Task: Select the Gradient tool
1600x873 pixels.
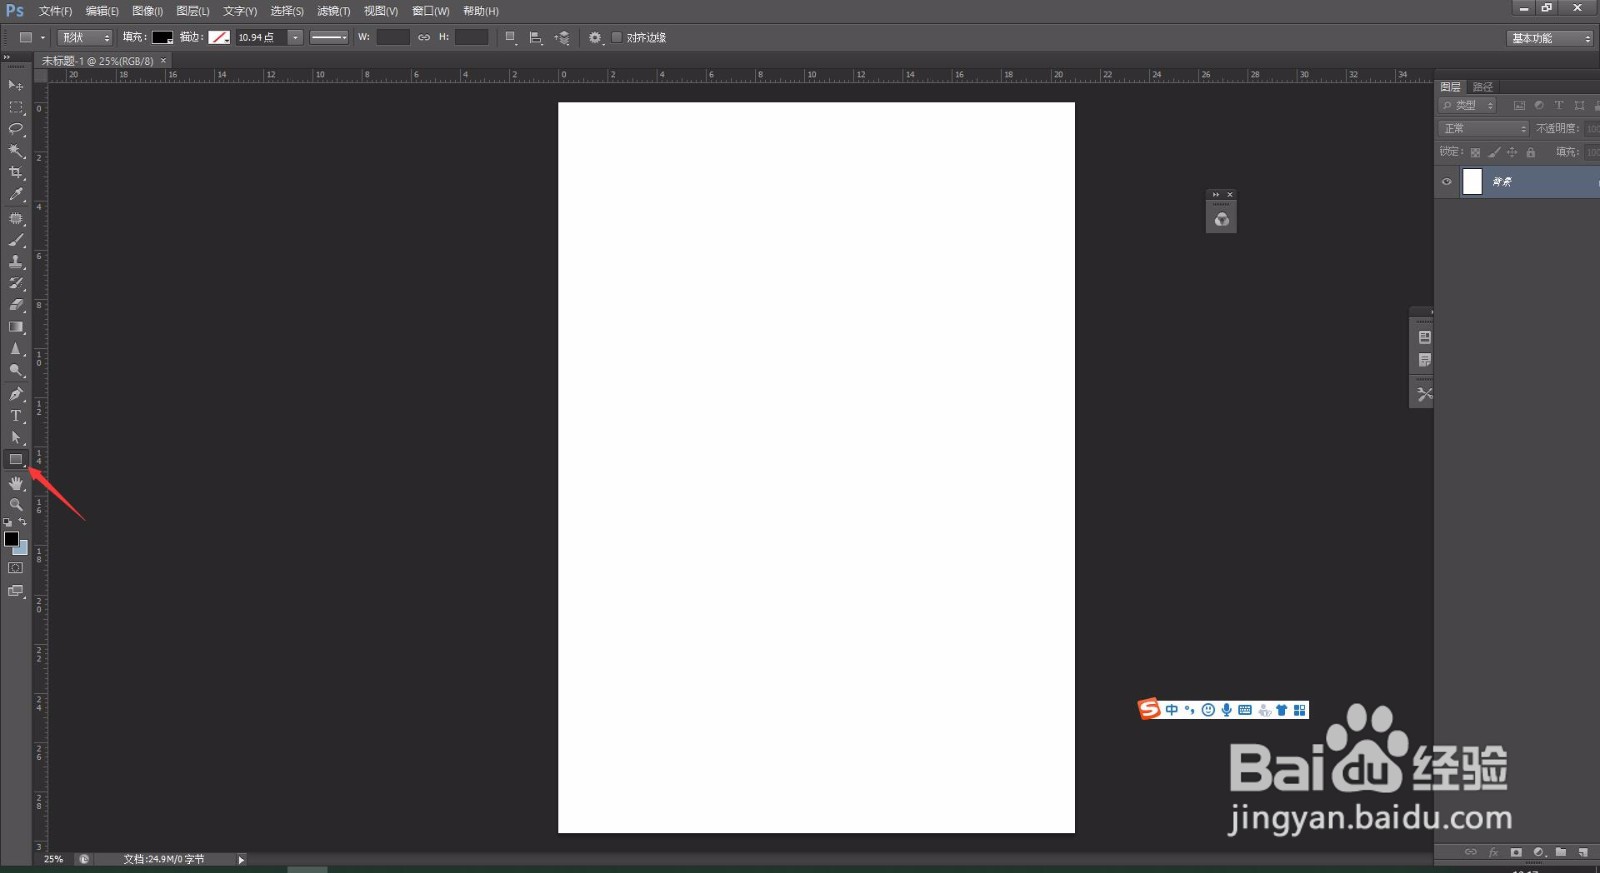Action: pos(15,327)
